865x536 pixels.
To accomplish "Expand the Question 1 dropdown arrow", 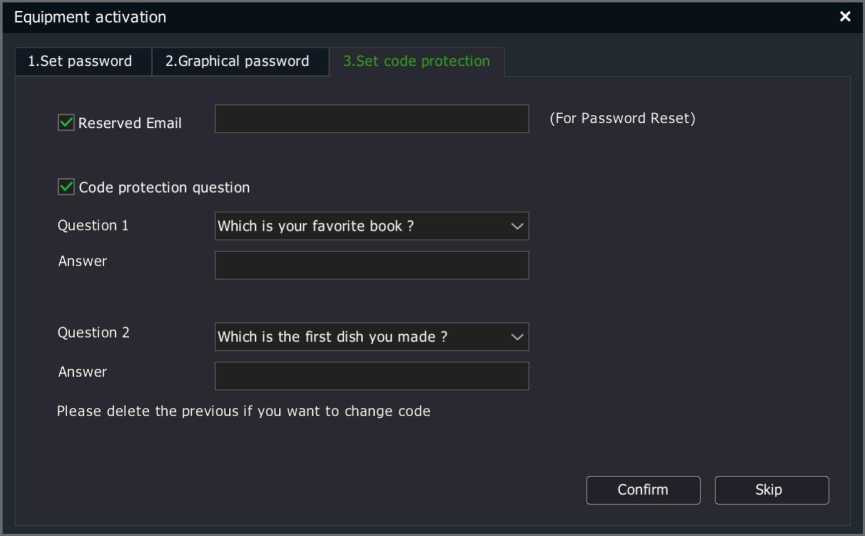I will 517,226.
